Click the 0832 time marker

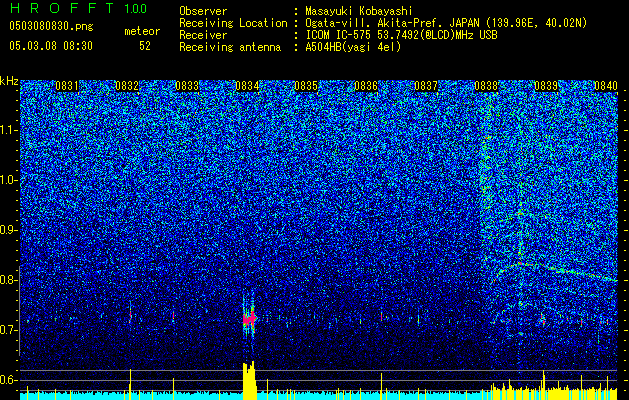[x=127, y=86]
